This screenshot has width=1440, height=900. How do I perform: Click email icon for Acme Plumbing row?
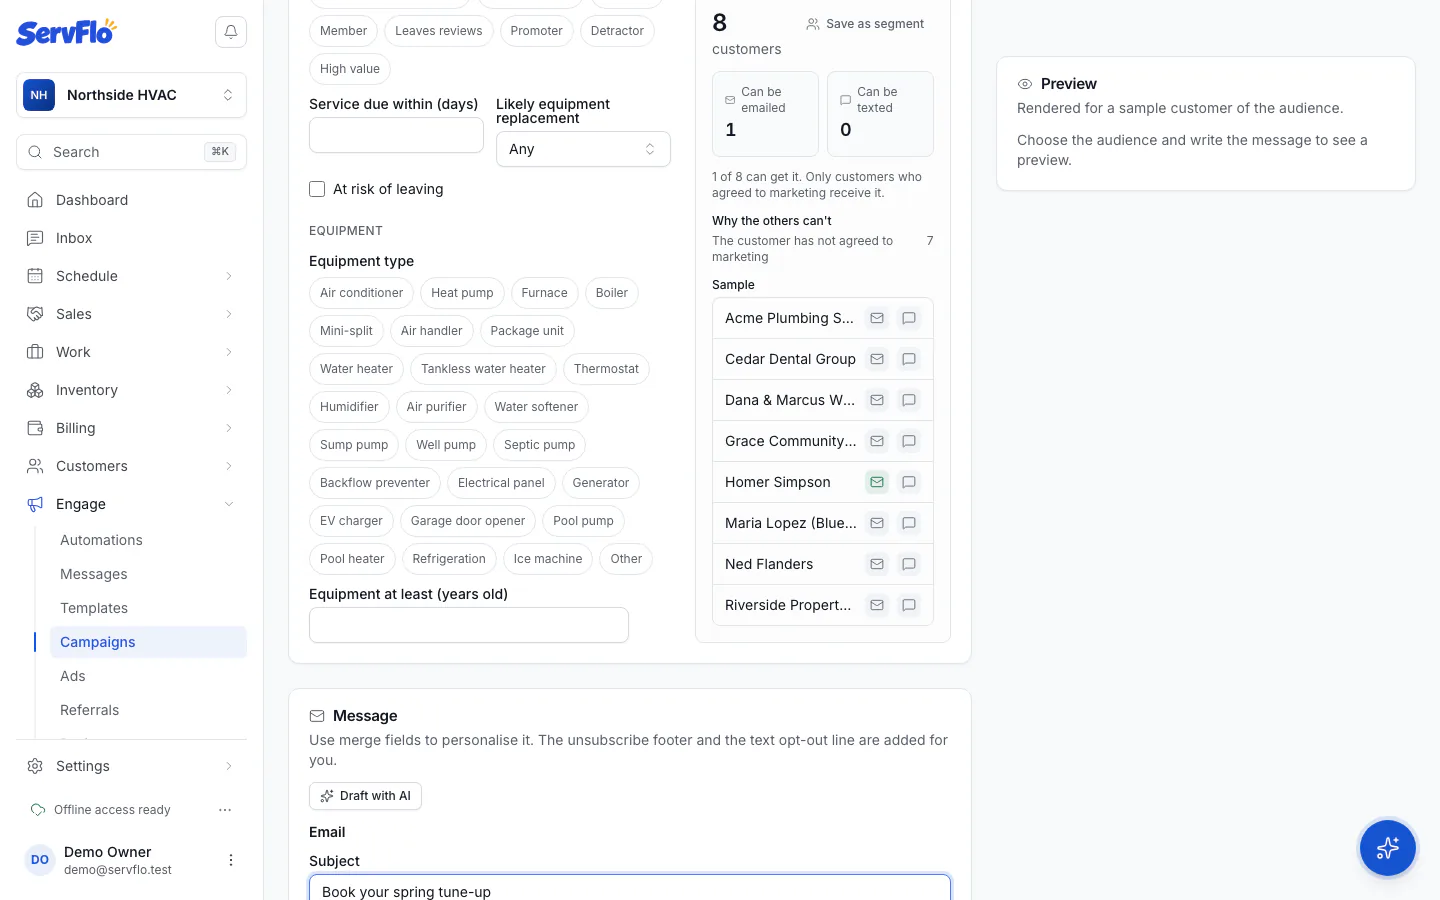877,318
